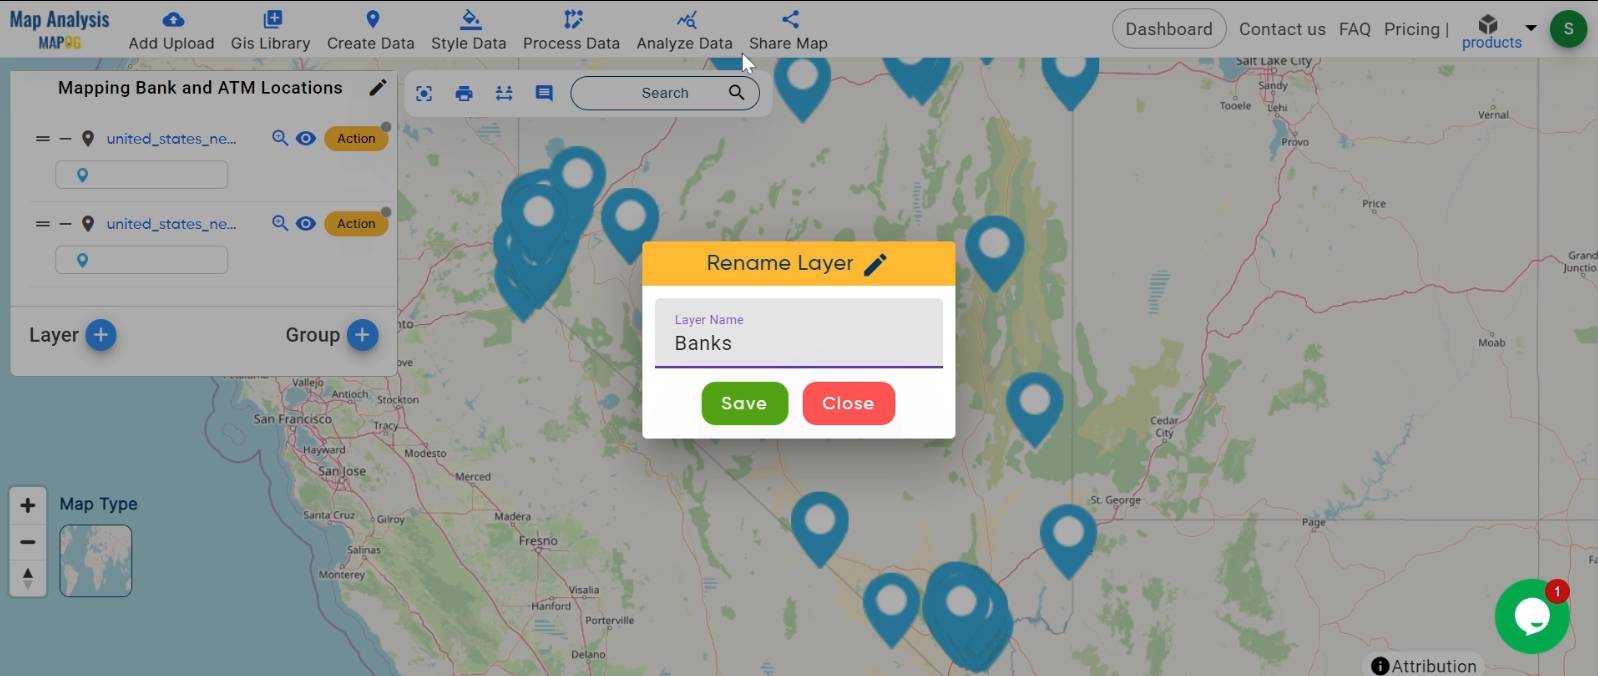Zoom out on the map

pyautogui.click(x=28, y=542)
